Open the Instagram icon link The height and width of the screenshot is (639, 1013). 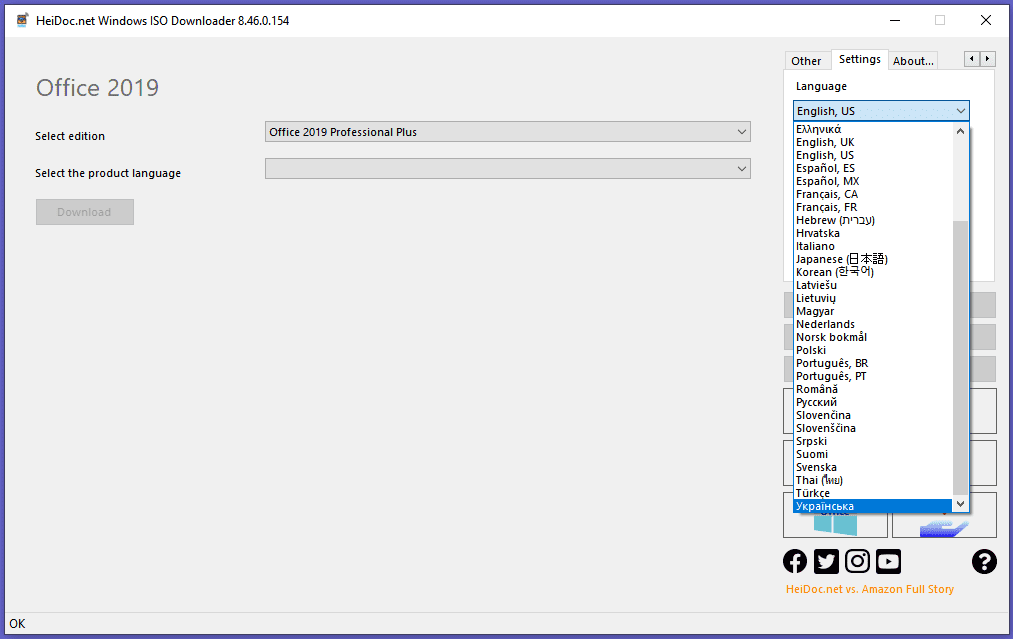857,561
